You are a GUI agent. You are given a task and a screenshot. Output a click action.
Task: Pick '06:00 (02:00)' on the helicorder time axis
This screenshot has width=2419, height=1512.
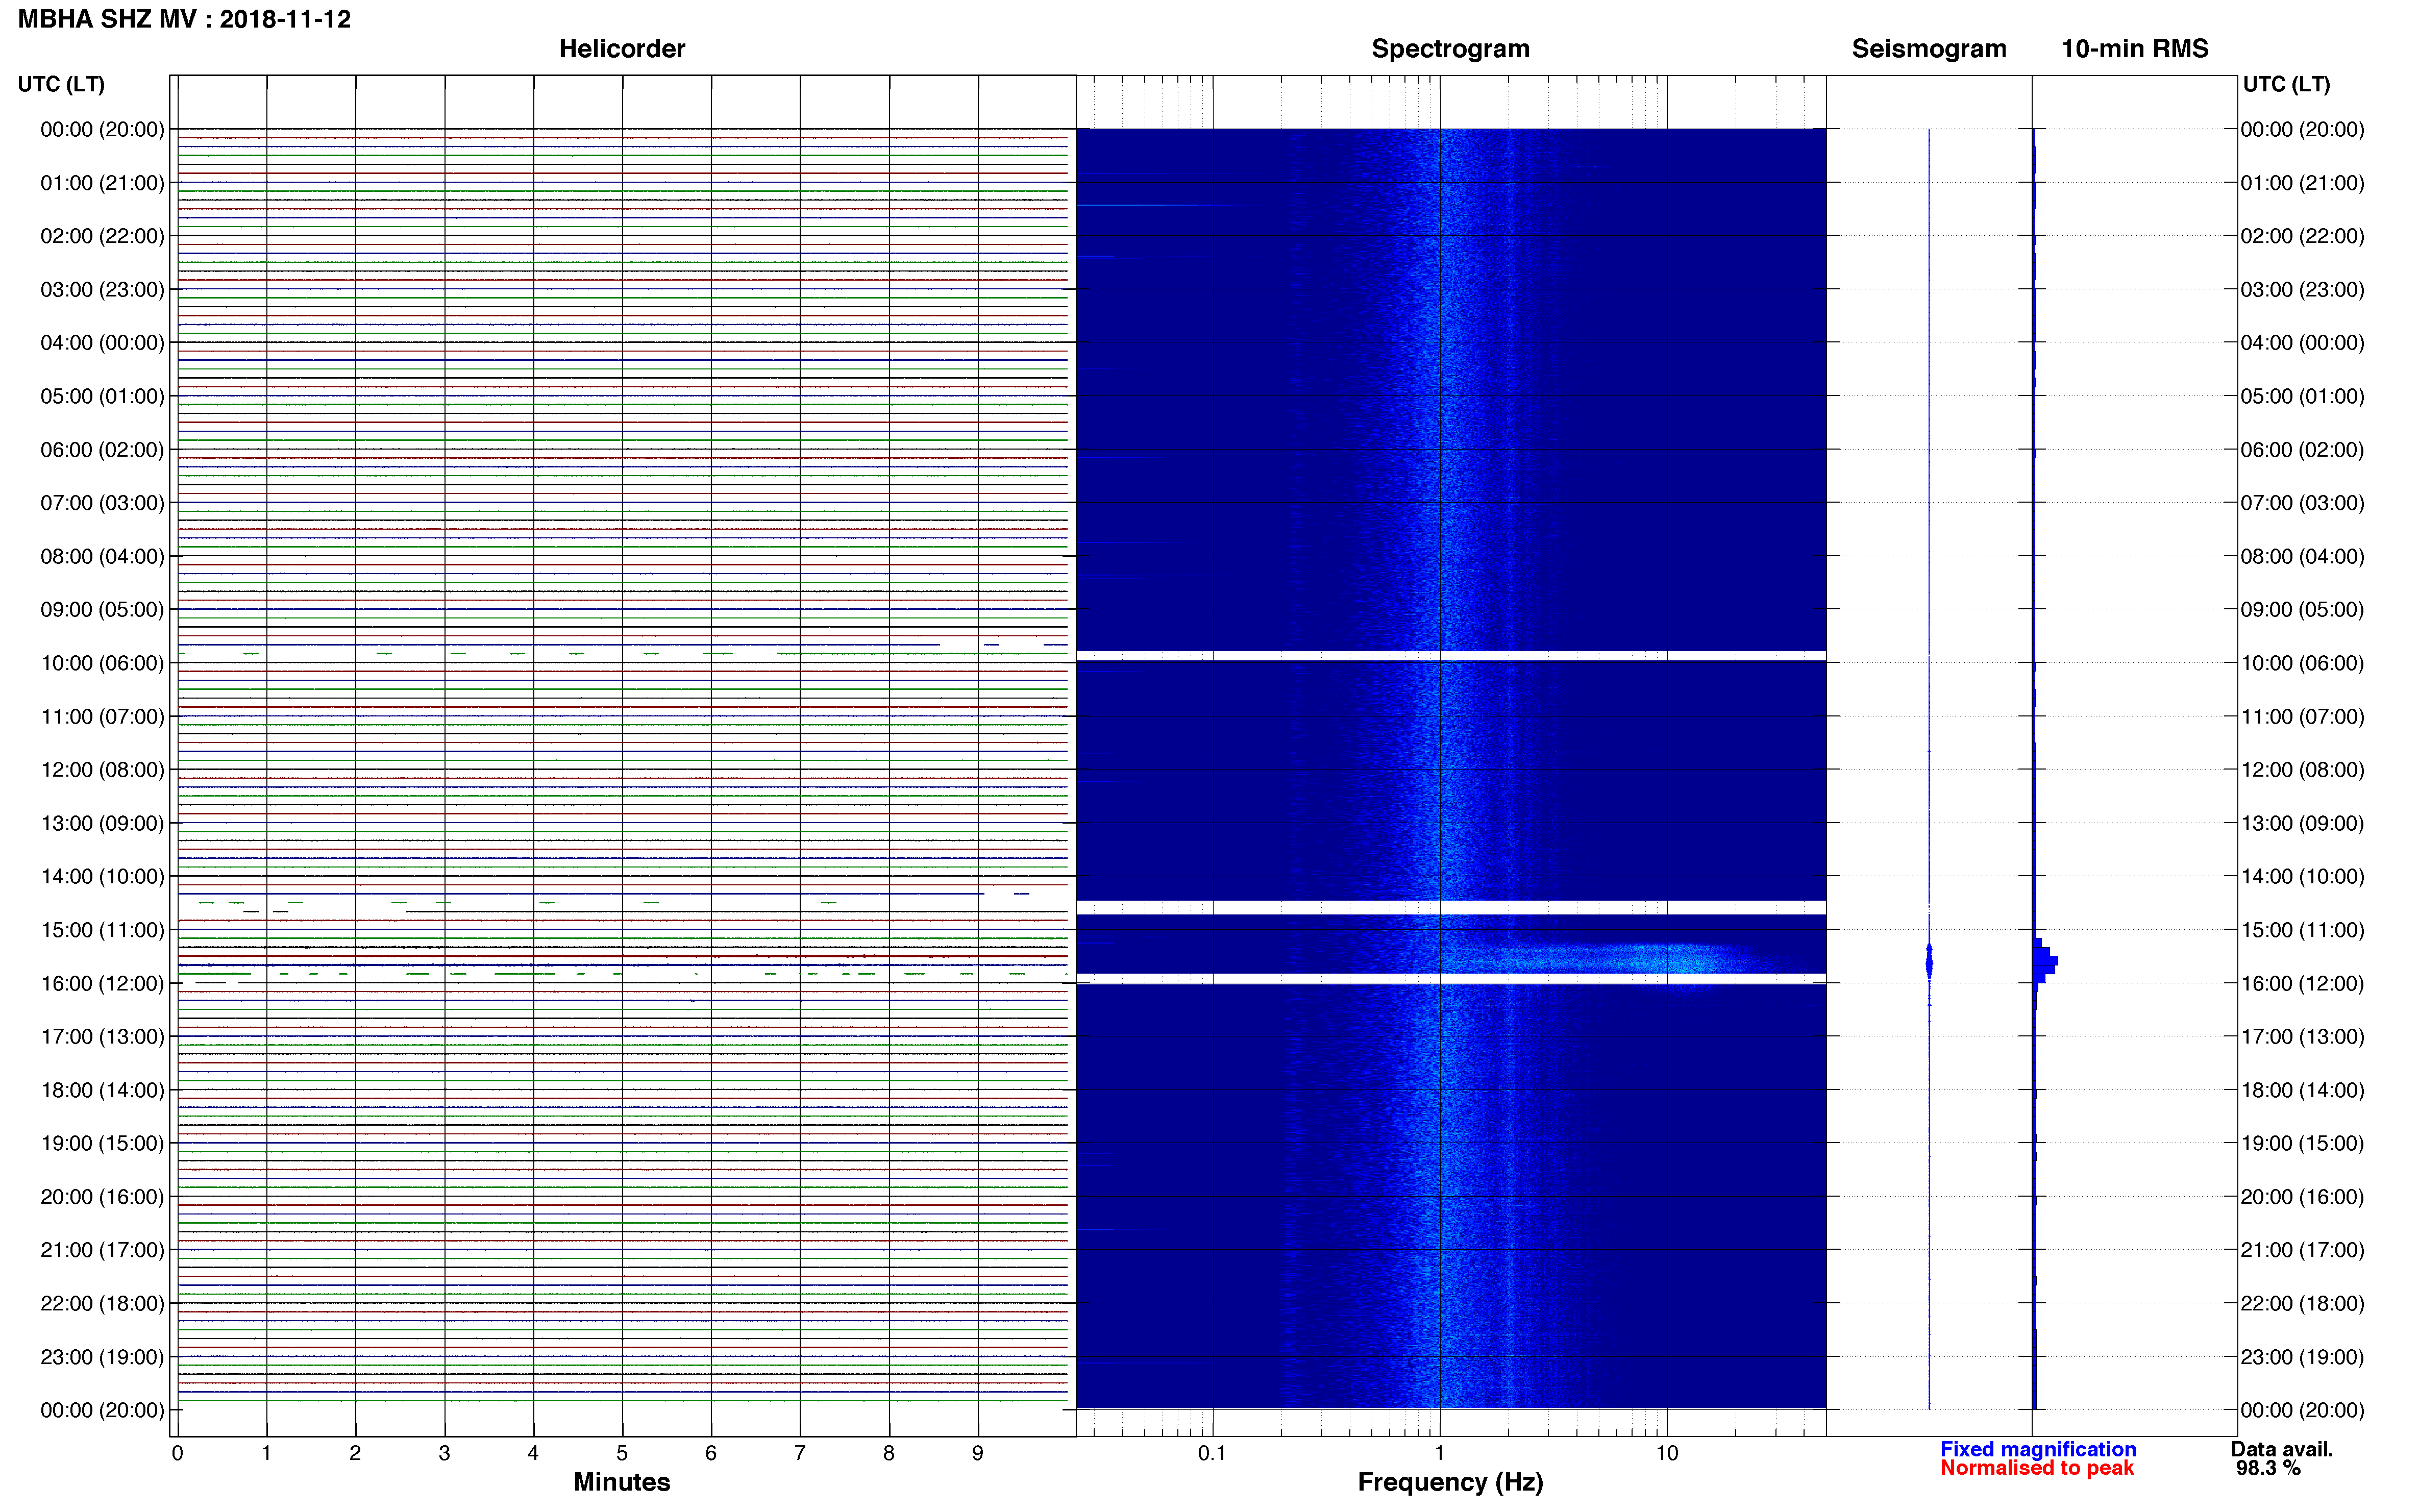pos(102,450)
